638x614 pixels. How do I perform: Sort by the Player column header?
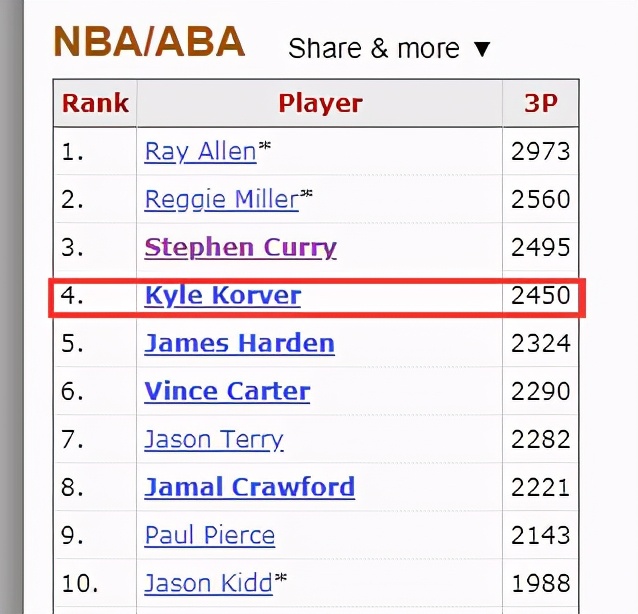[x=320, y=103]
